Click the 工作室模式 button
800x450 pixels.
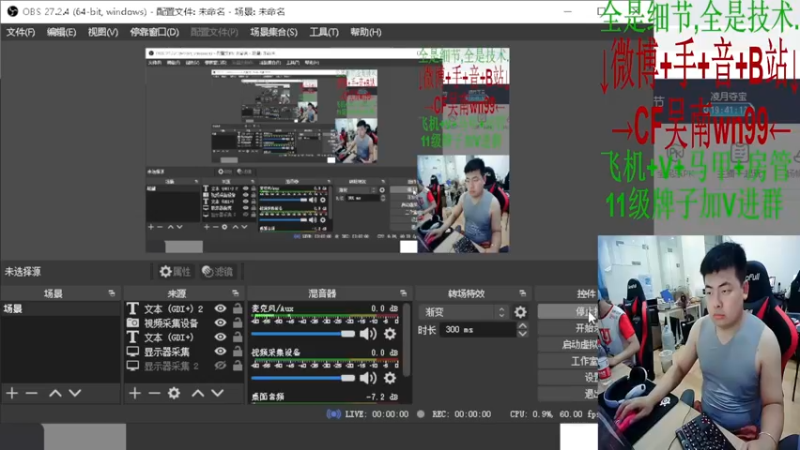[568, 361]
